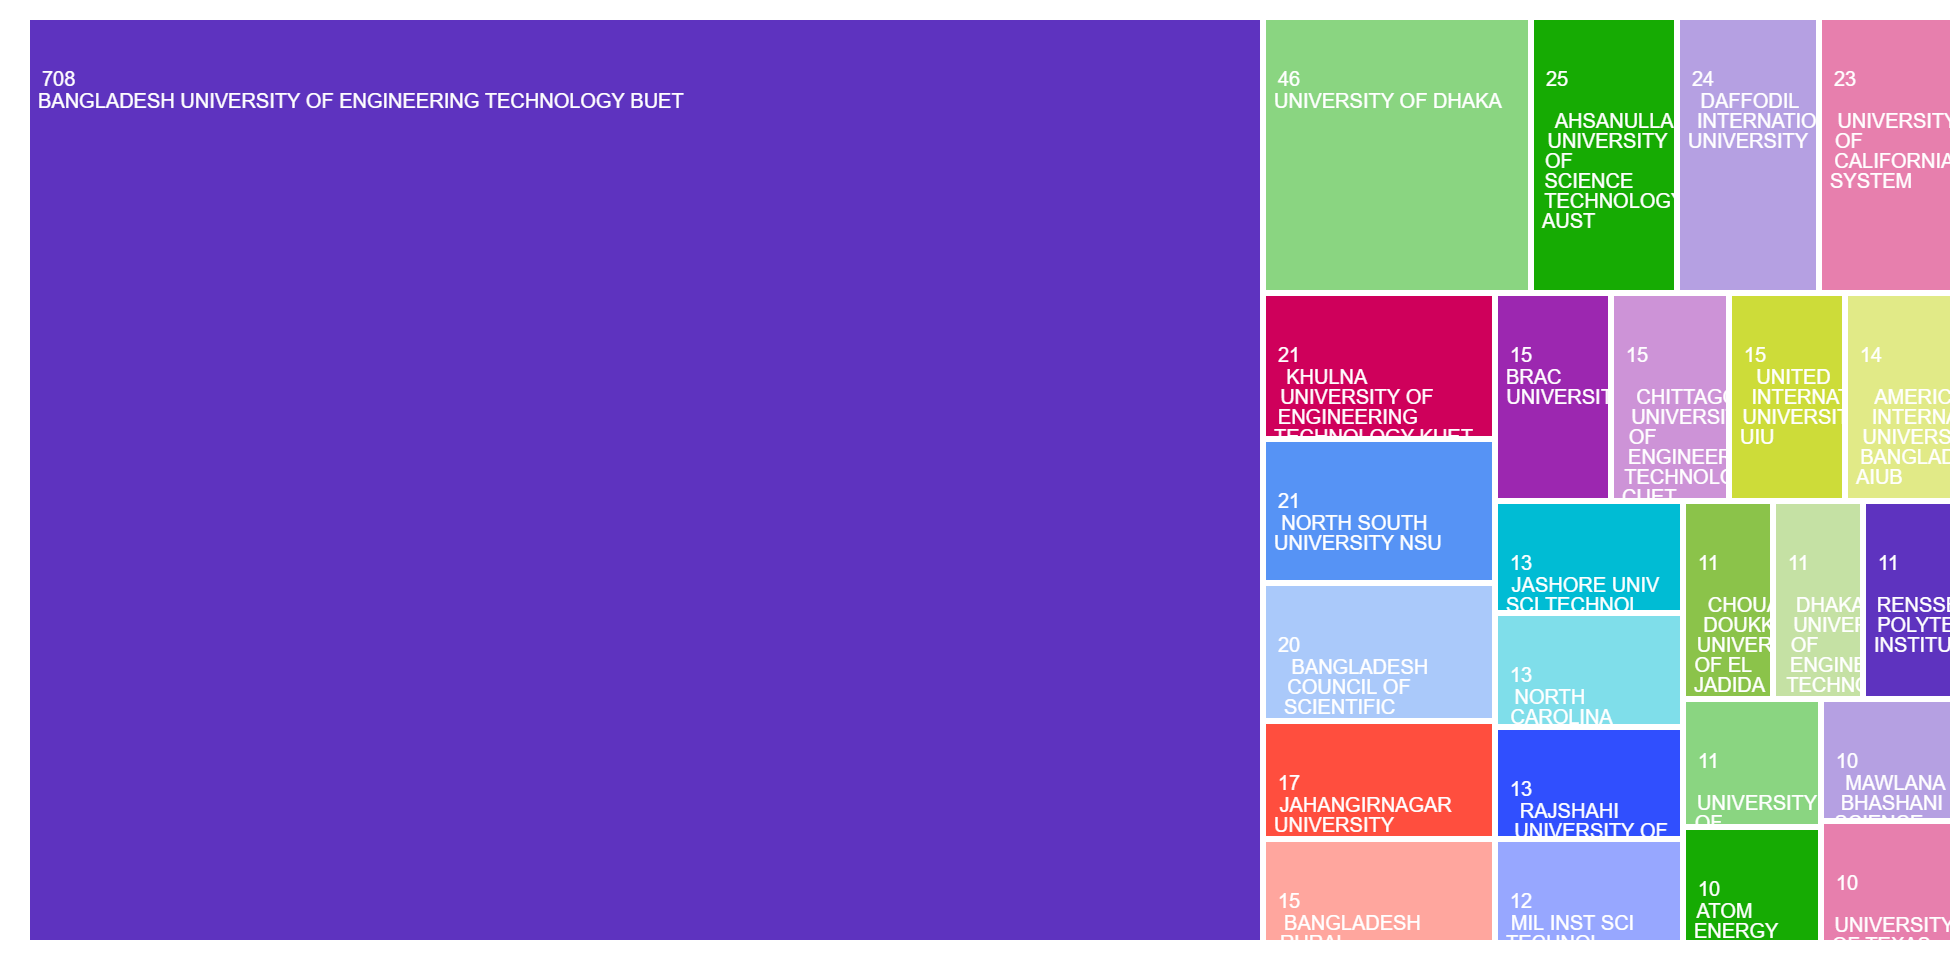Viewport: 1960px width, 960px height.
Task: Click the University of California System tile
Action: coord(1885,155)
